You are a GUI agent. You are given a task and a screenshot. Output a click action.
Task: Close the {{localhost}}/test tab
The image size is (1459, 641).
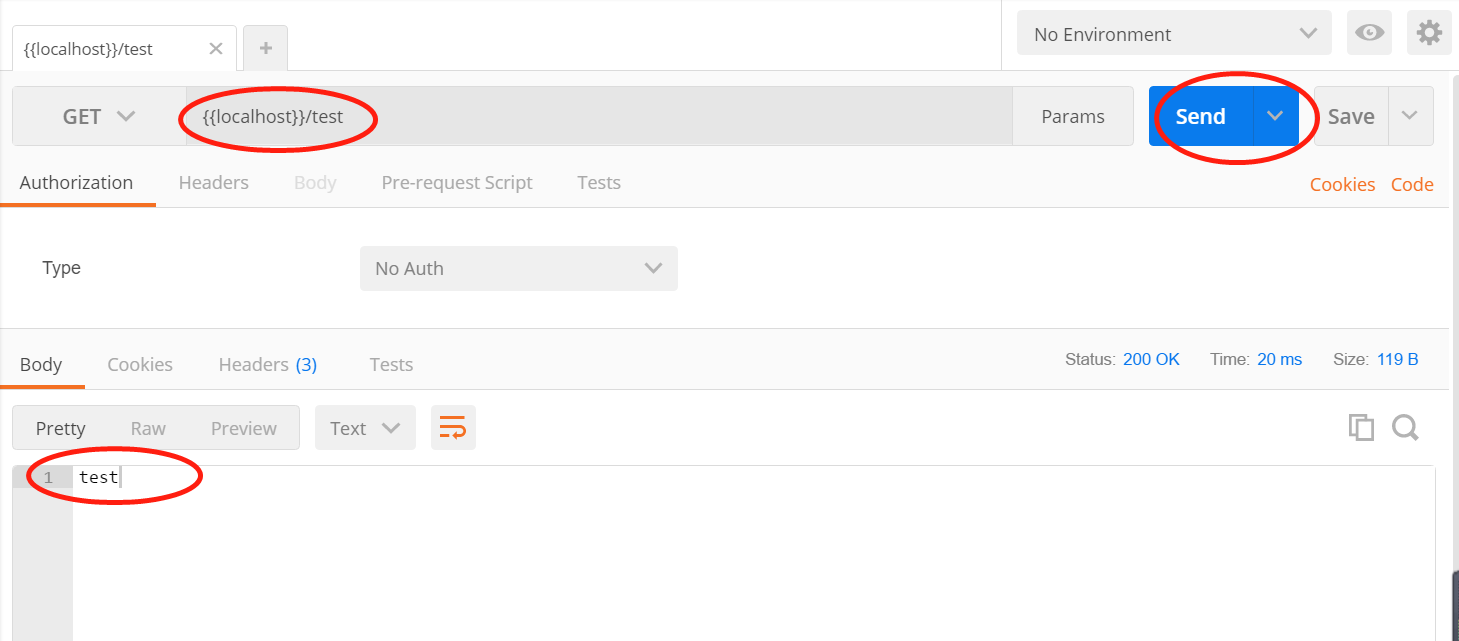coord(215,48)
